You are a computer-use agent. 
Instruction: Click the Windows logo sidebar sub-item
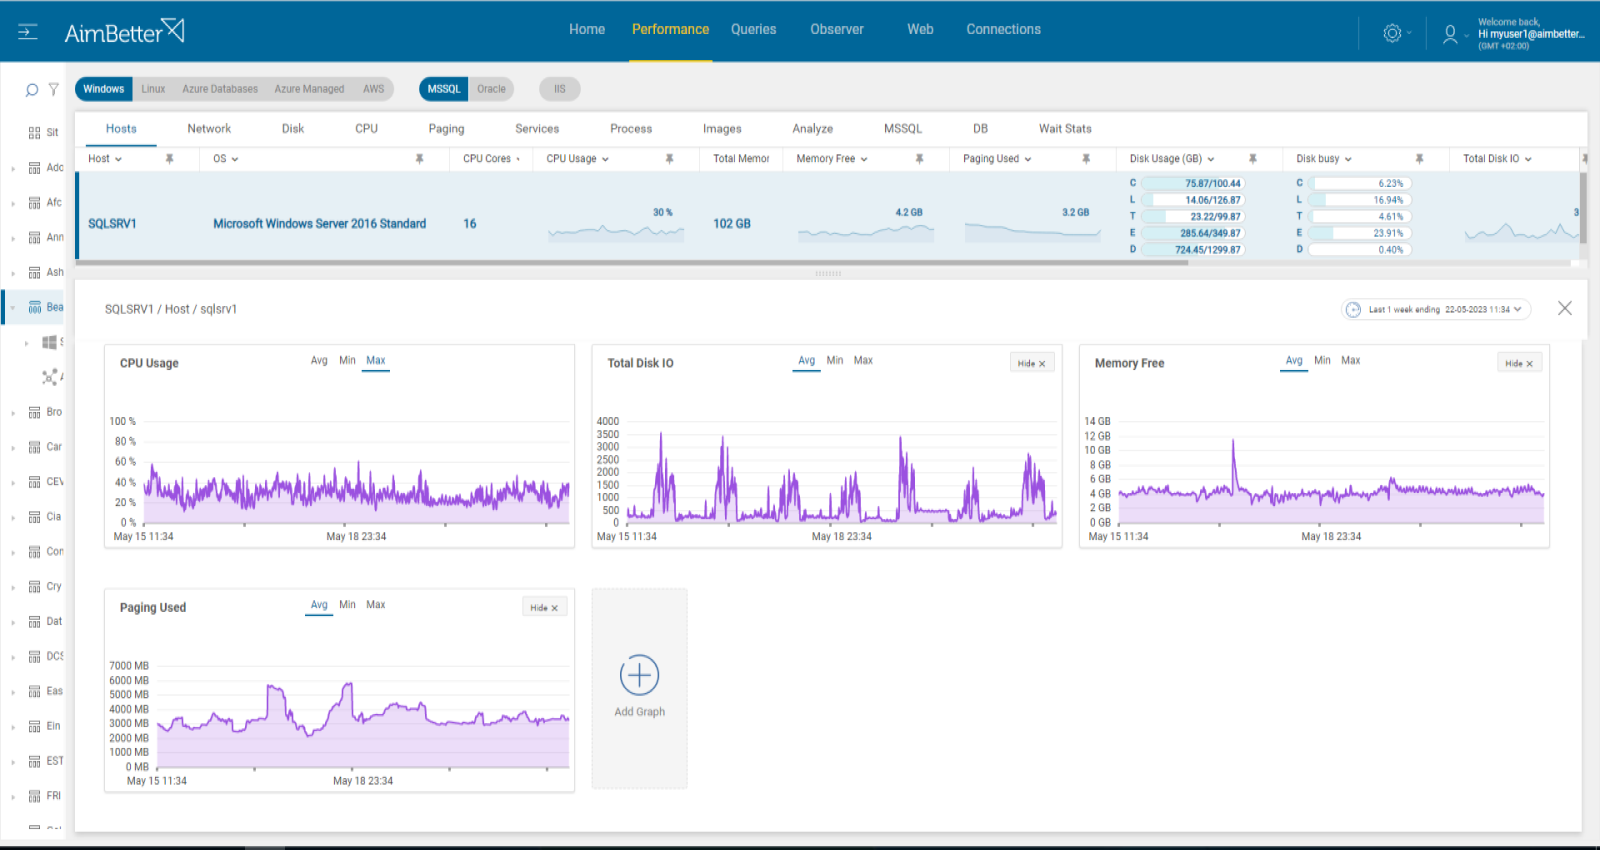tap(49, 342)
